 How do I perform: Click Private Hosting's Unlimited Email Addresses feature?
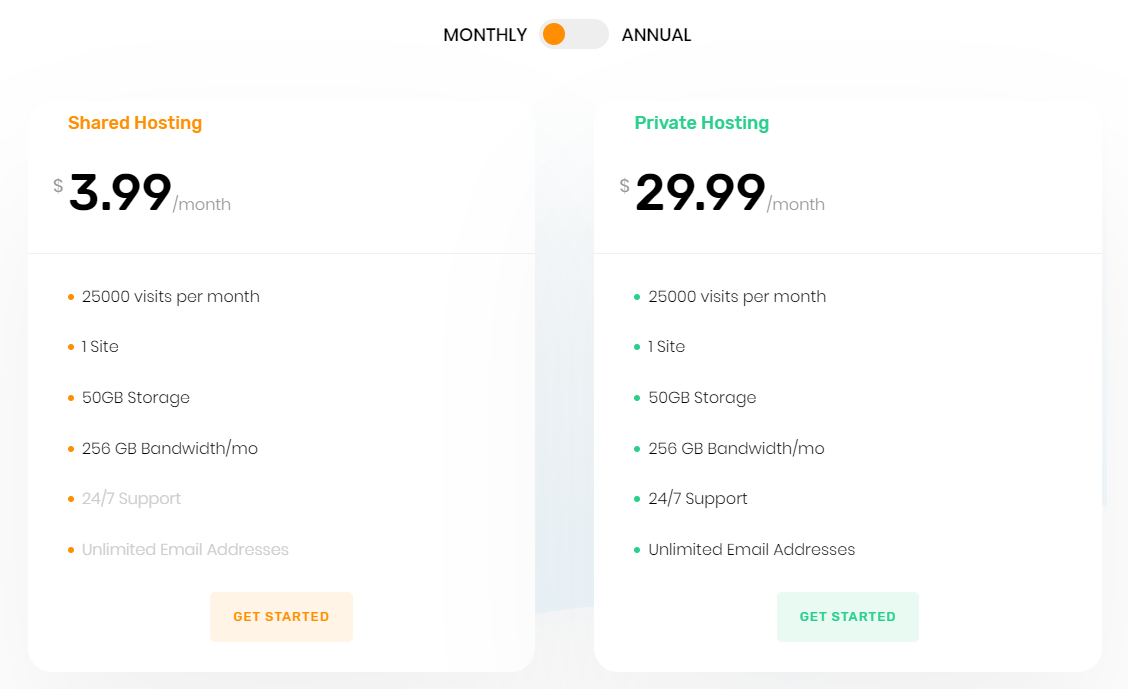pyautogui.click(x=752, y=549)
